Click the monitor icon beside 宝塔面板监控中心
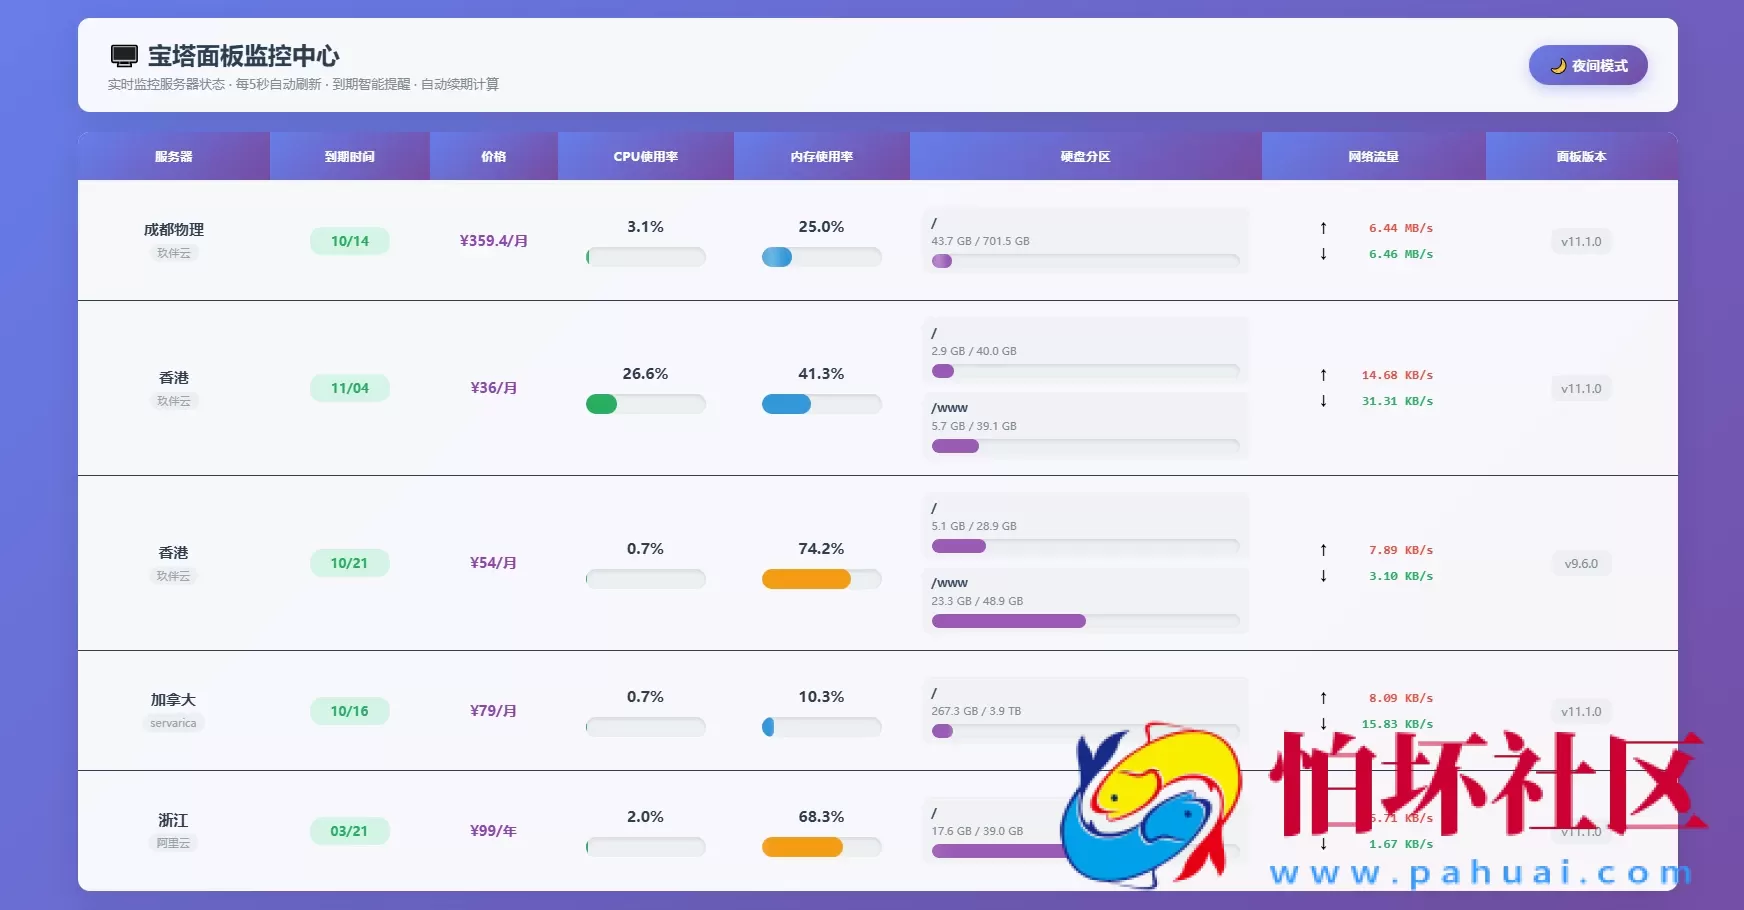Viewport: 1744px width, 910px height. [x=124, y=56]
